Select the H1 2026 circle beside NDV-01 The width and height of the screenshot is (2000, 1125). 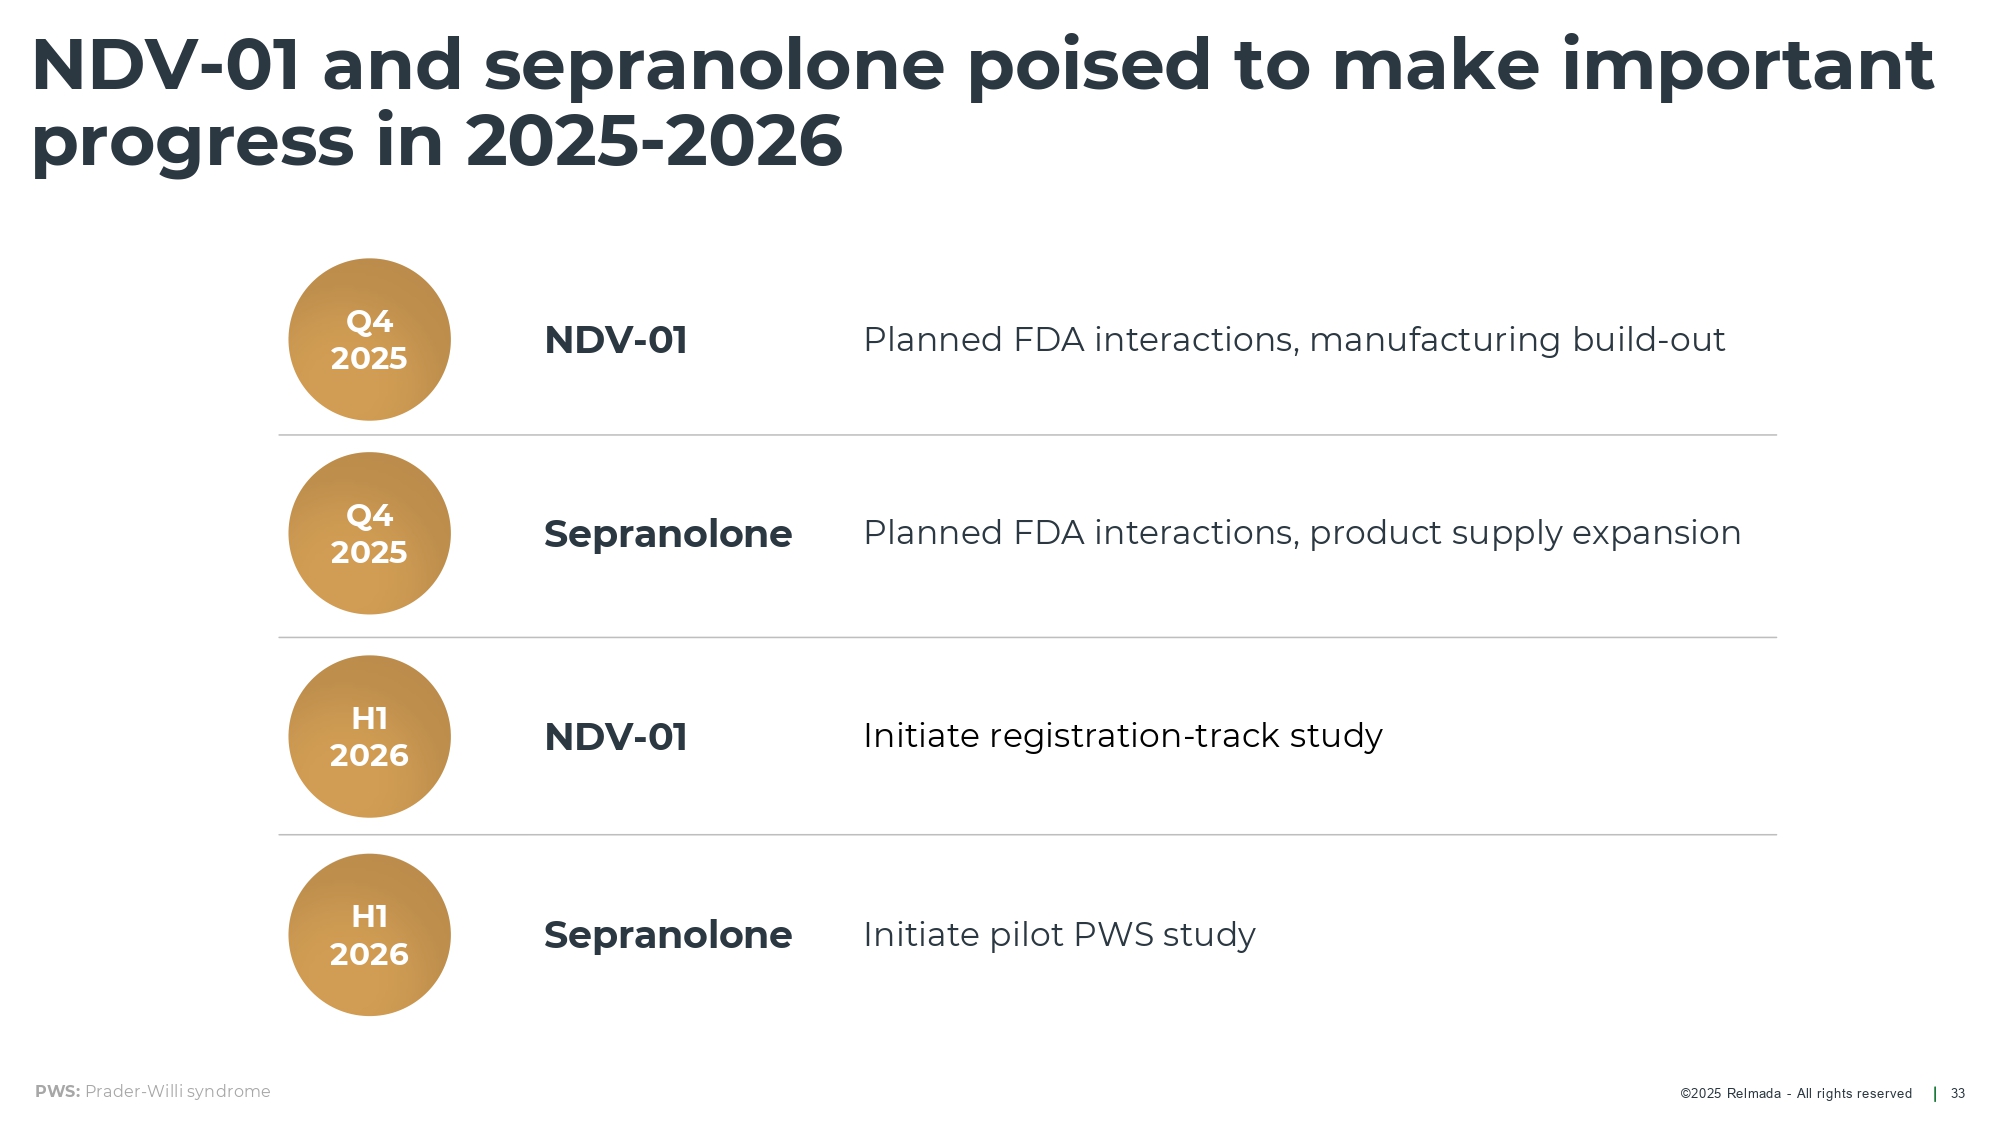click(369, 737)
